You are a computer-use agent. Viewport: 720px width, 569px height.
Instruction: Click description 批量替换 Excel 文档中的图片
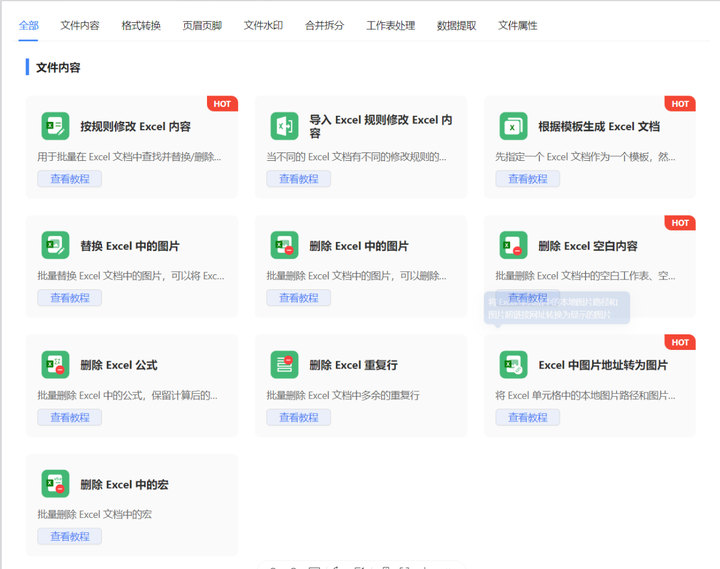tap(131, 276)
